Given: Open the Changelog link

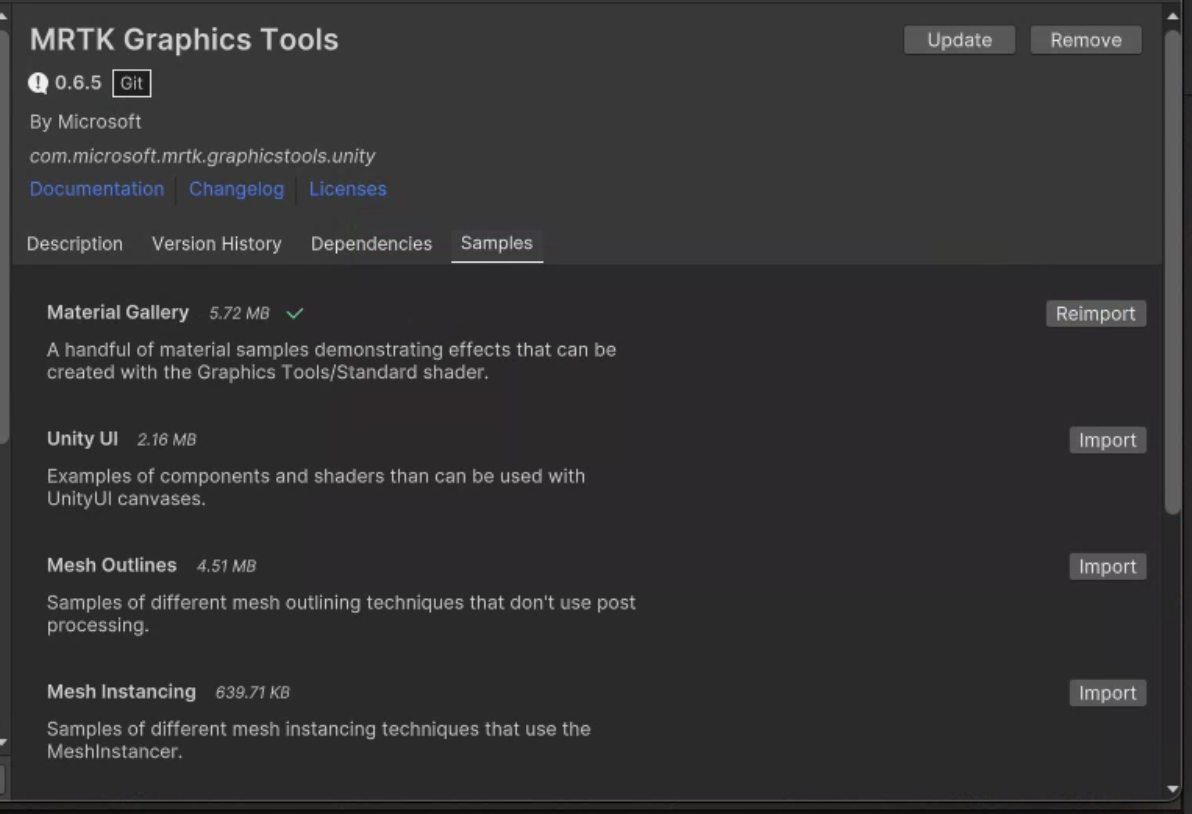Looking at the screenshot, I should pyautogui.click(x=236, y=188).
